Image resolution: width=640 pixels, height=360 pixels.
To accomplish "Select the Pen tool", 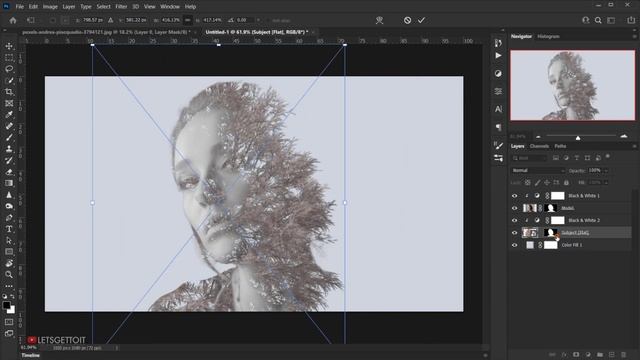I will 9,218.
